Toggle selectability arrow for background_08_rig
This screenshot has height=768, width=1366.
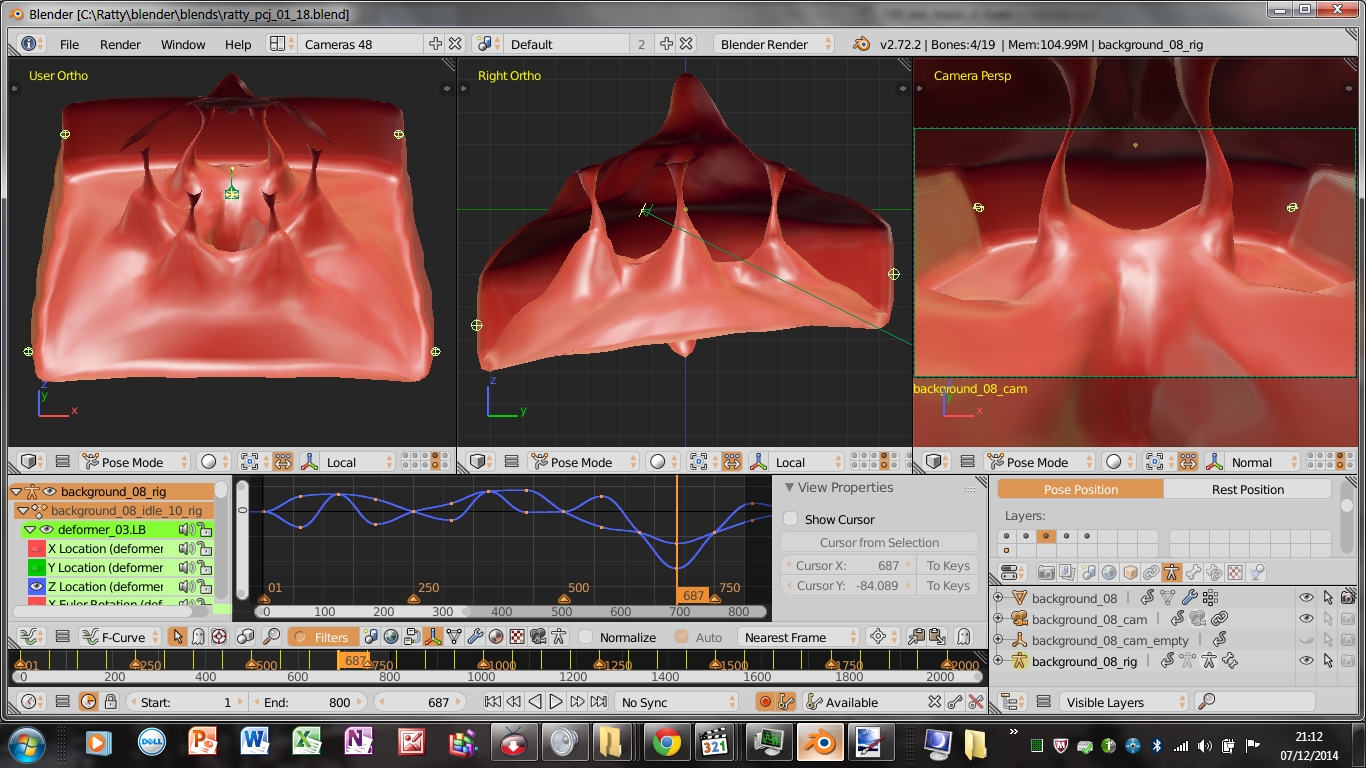click(1328, 661)
